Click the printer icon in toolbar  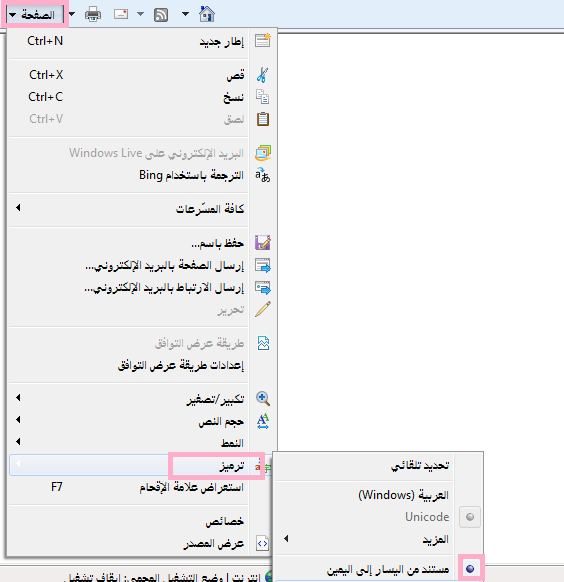click(93, 15)
